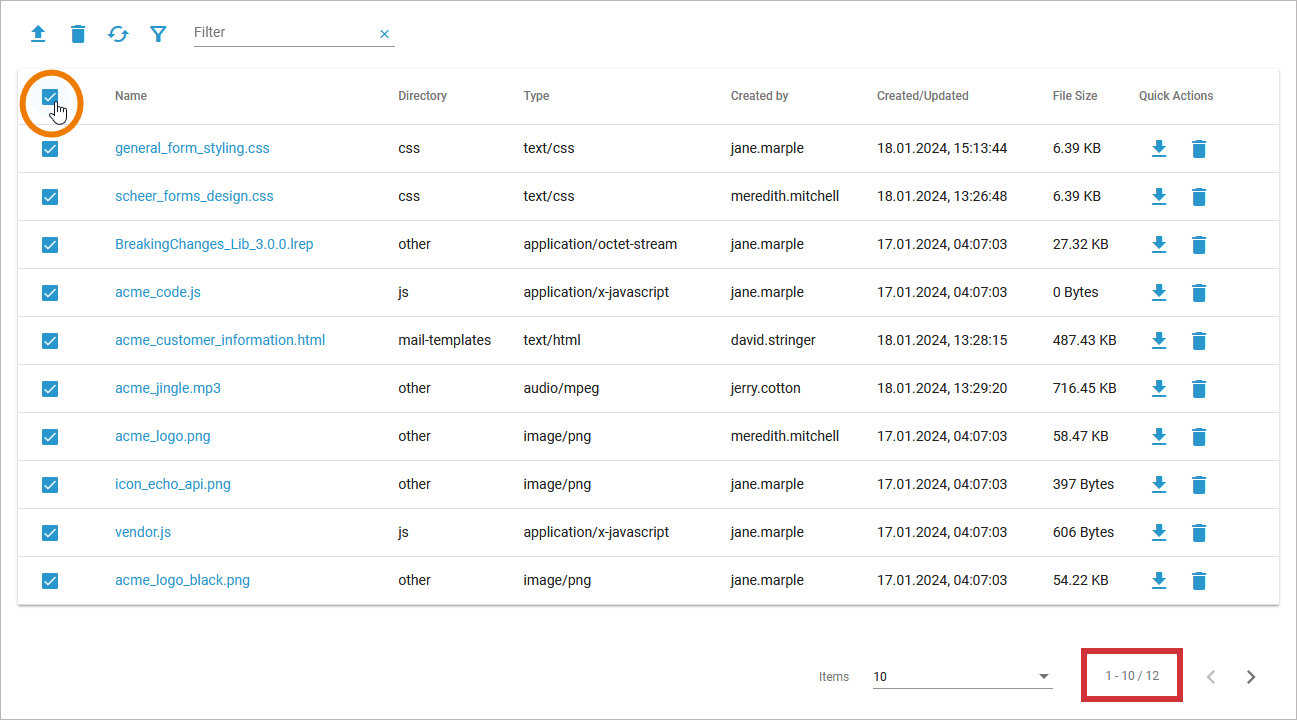Go to the next page arrow

(x=1251, y=677)
